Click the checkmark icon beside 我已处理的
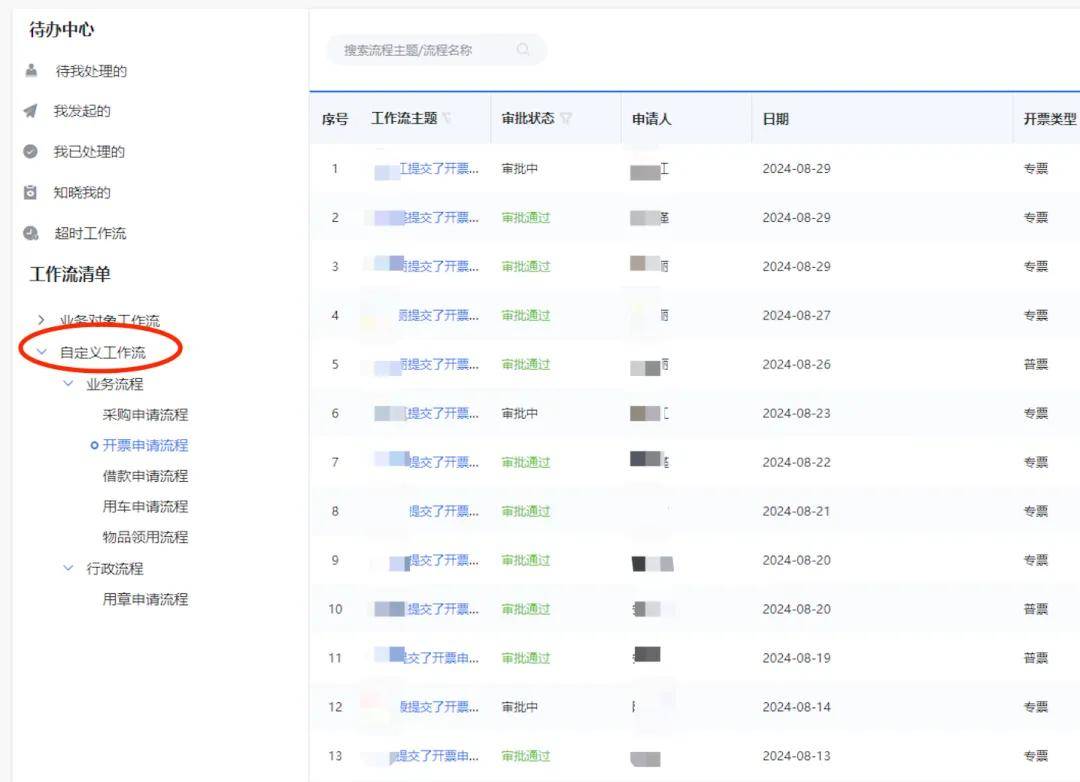The width and height of the screenshot is (1080, 782). click(31, 152)
